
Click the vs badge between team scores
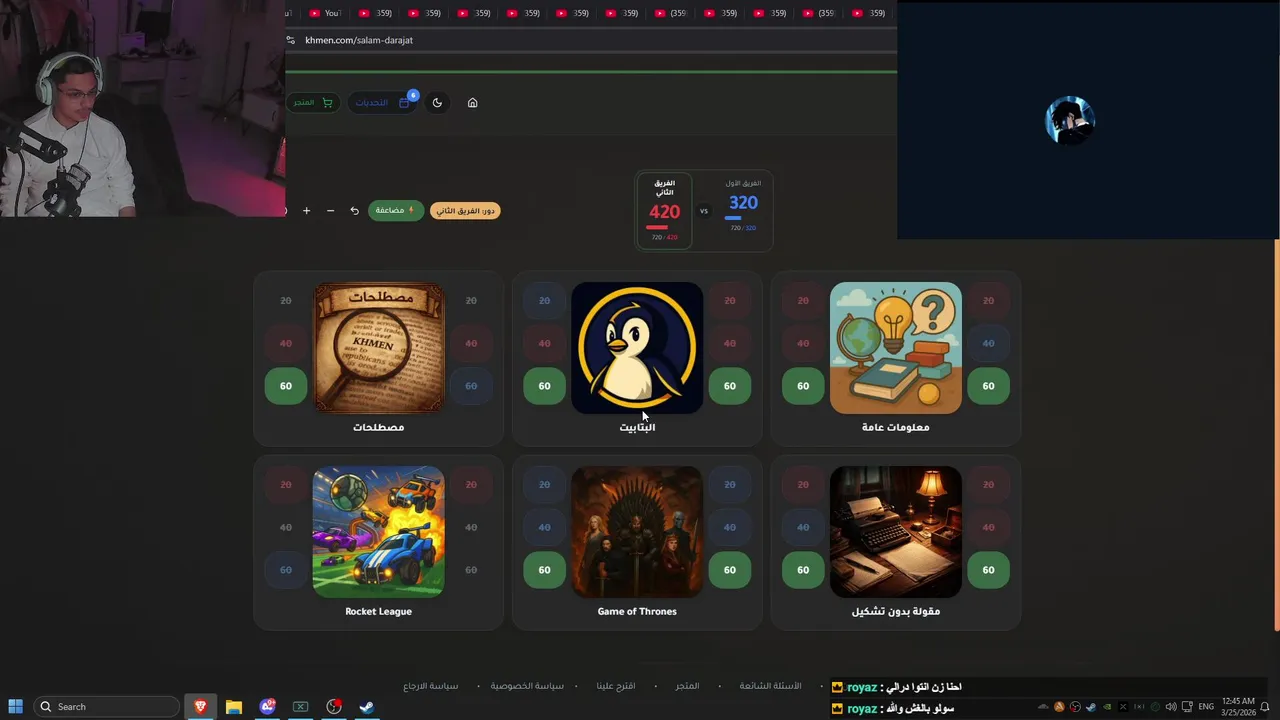coord(703,210)
